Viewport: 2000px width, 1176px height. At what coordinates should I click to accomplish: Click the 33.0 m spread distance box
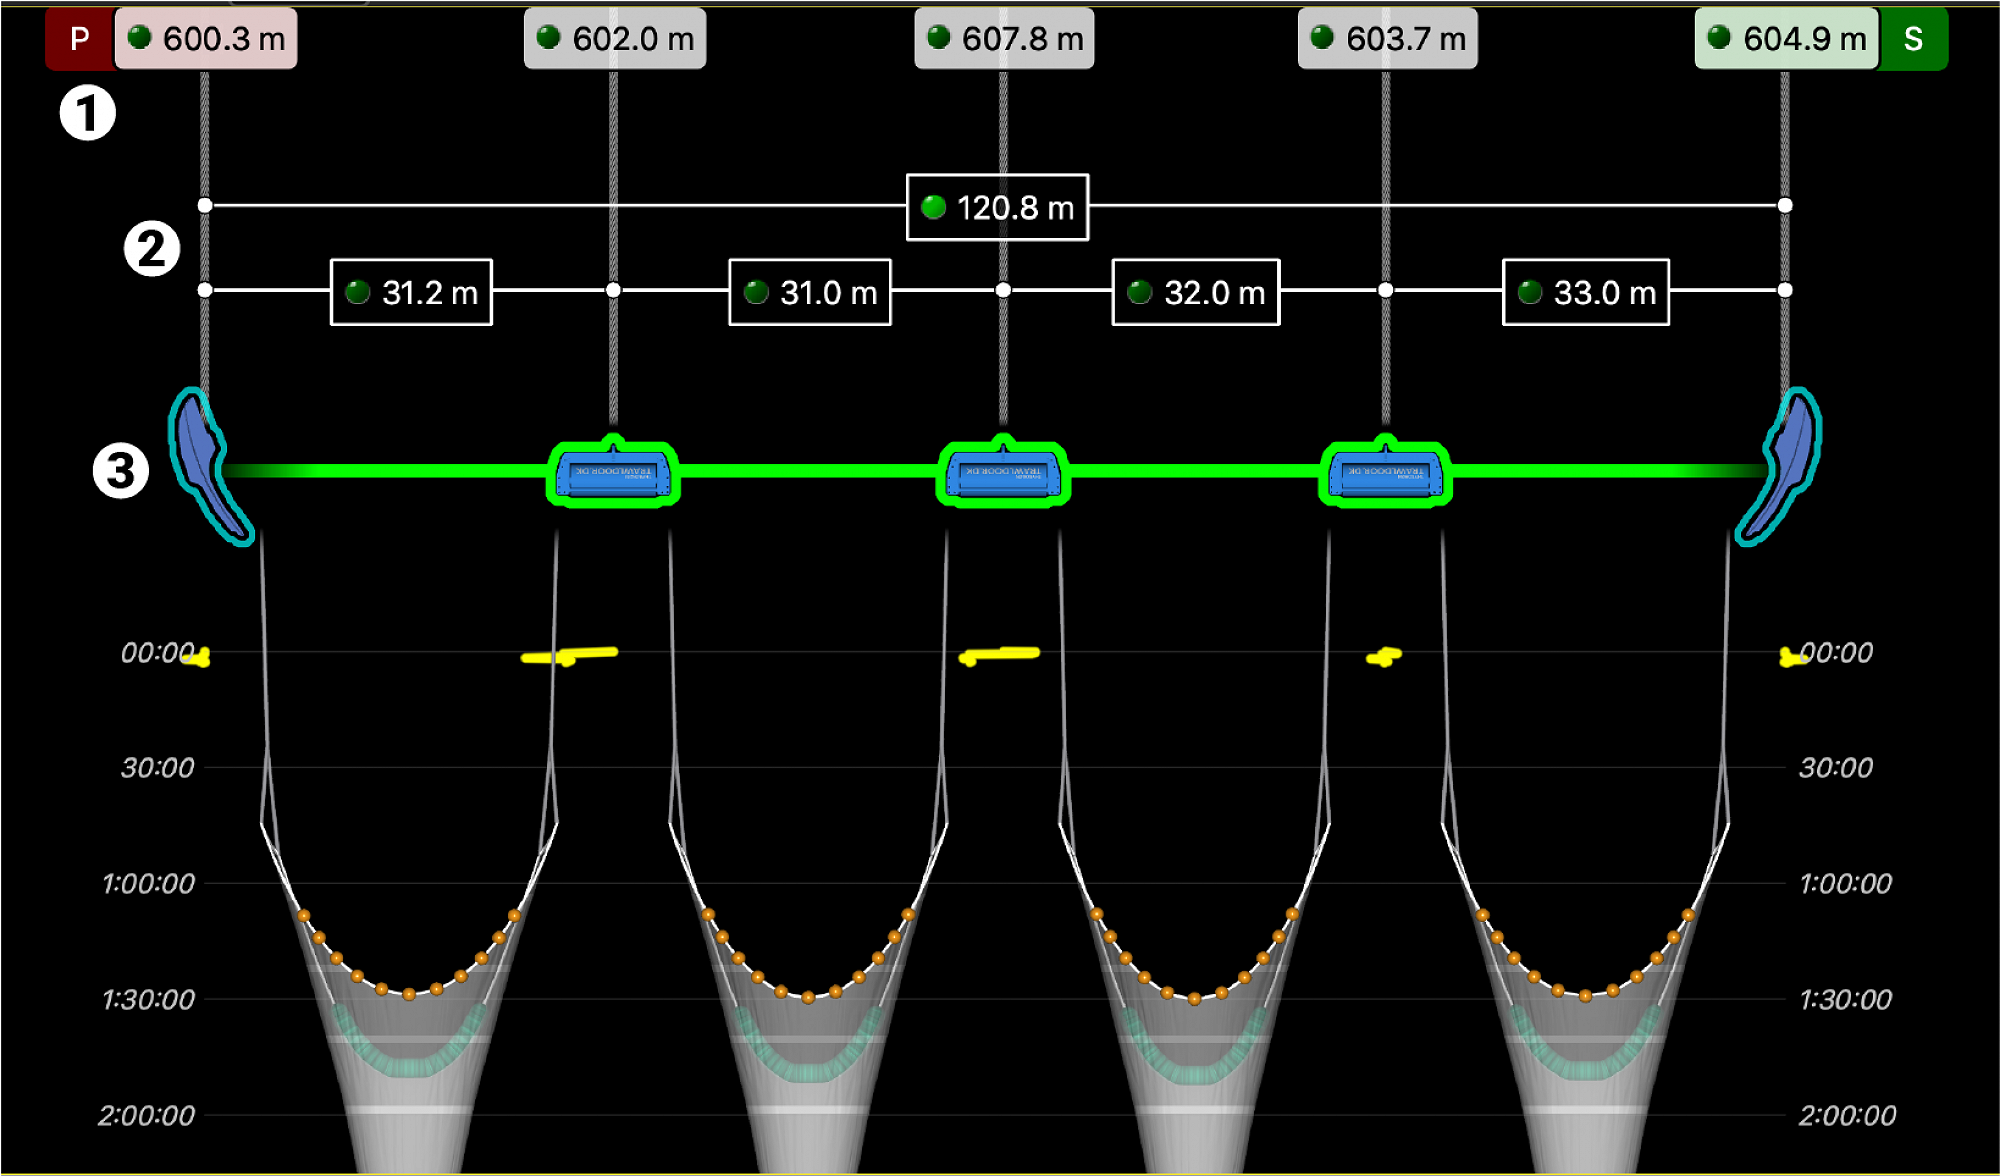tap(1585, 293)
